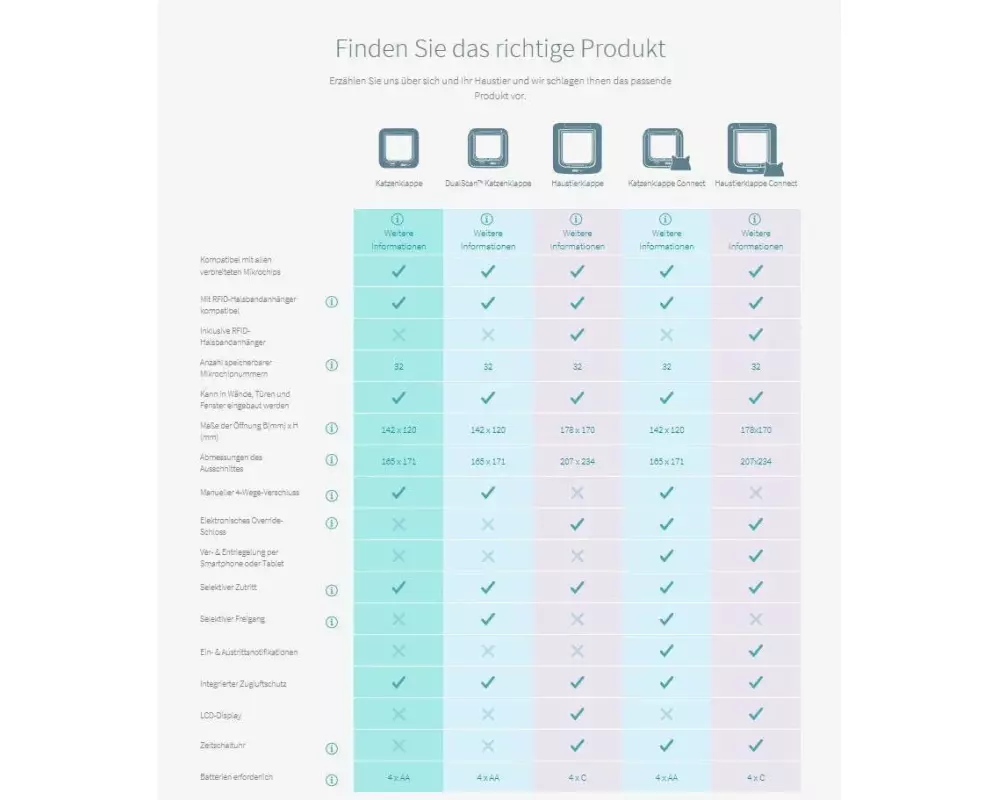Show info for 'Elektronisches Override-Schloss'
1000x800 pixels.
[x=332, y=523]
